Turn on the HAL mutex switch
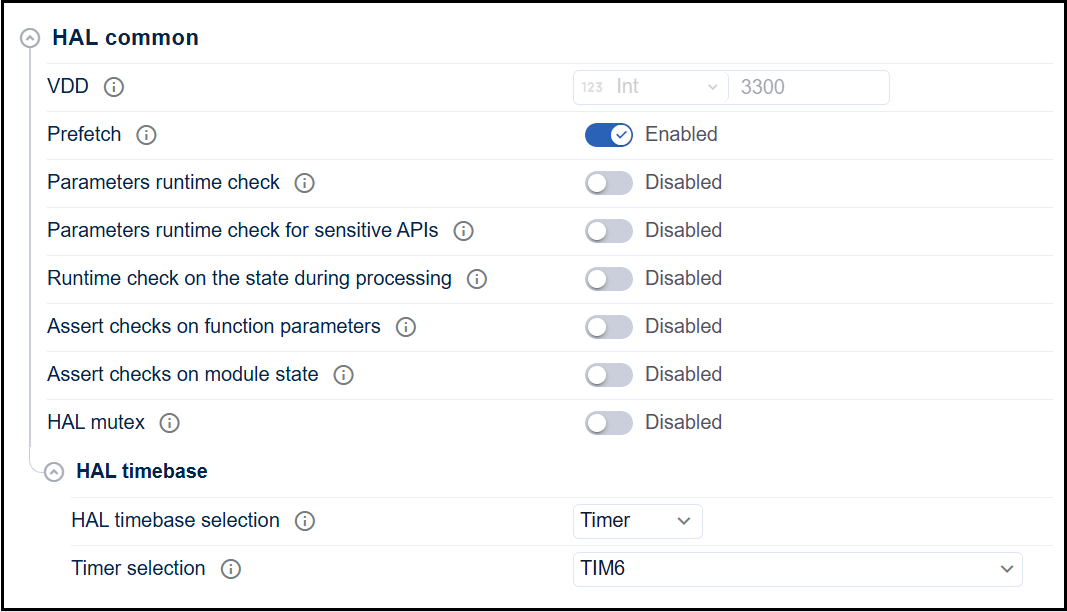Screen dimensions: 1067x612 tap(609, 423)
